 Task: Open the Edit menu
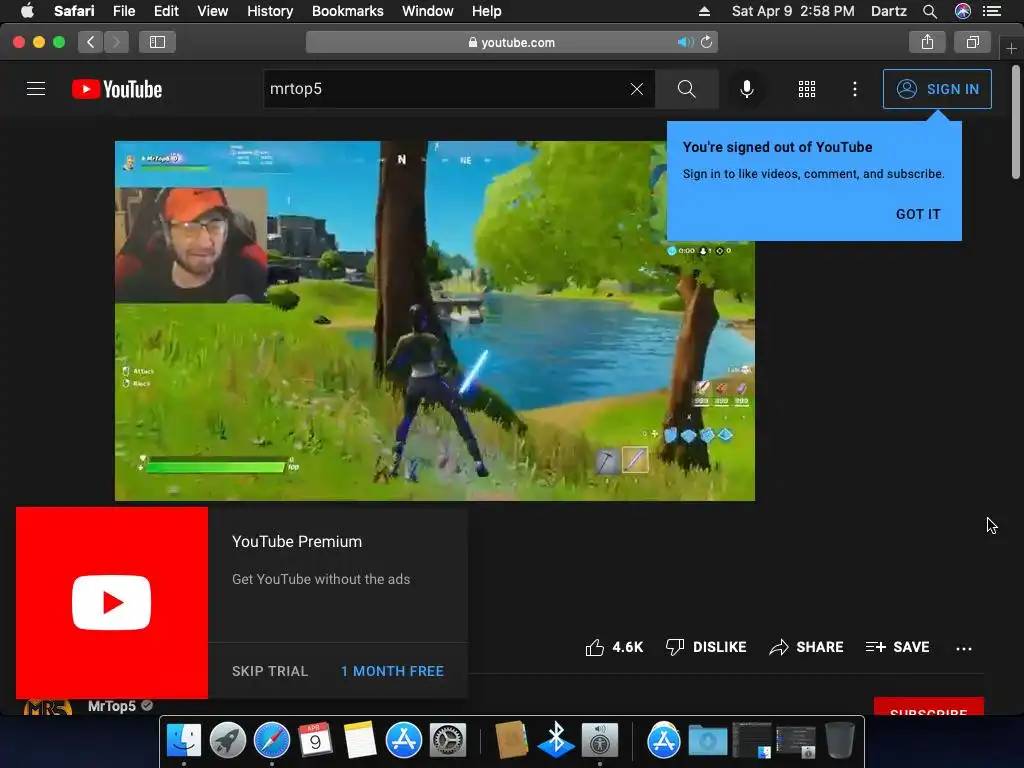(166, 11)
